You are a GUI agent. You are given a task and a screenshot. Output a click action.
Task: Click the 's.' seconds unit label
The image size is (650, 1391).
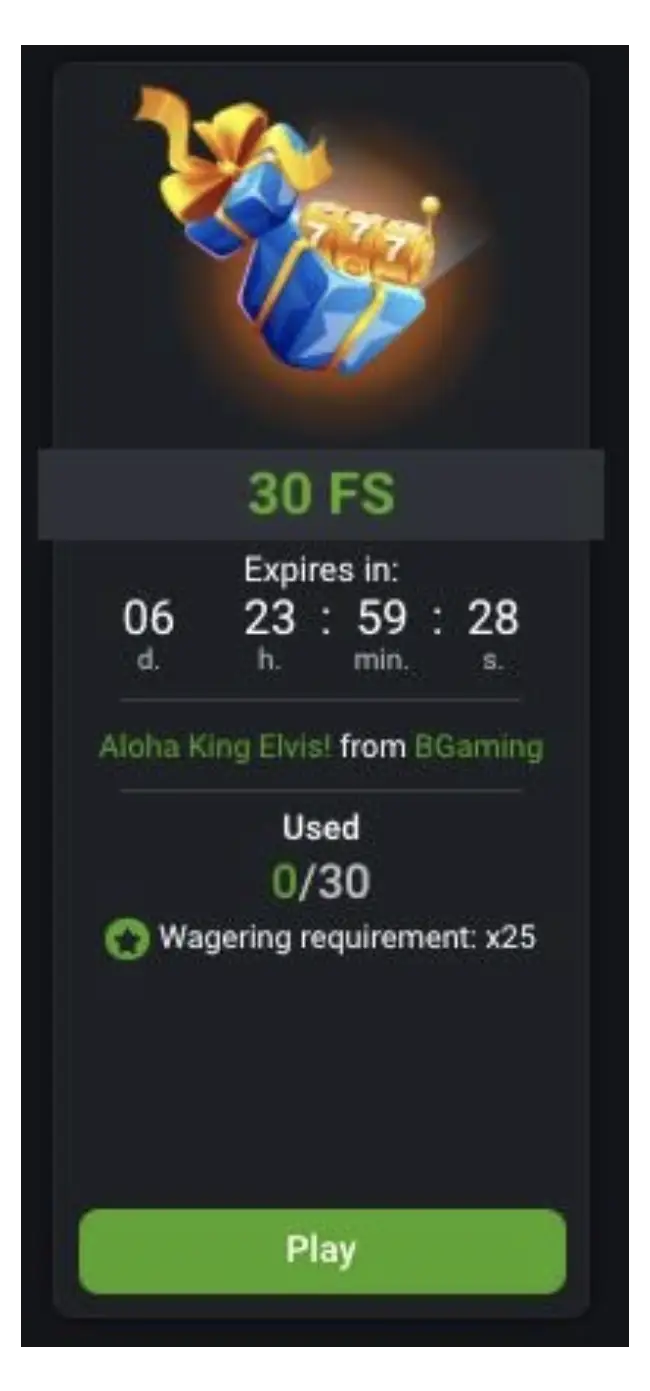(492, 661)
